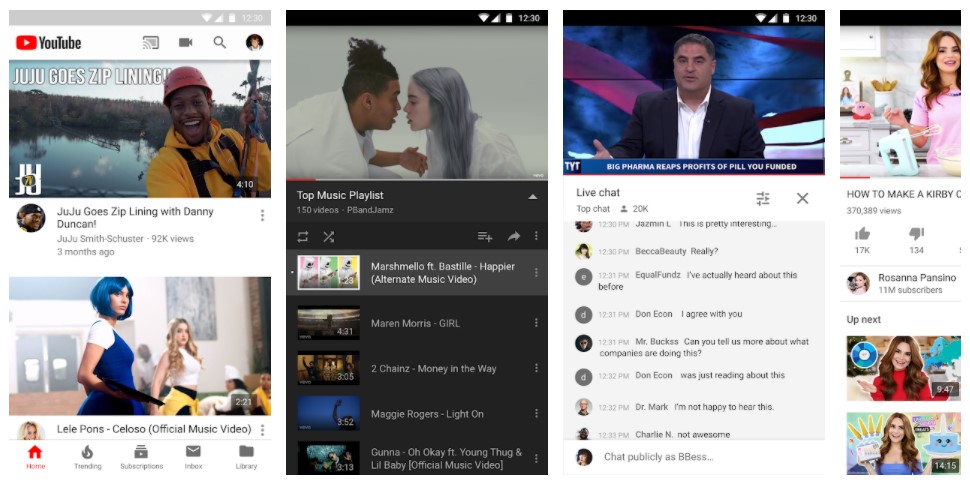Click PBandJamz playlist owner text
This screenshot has height=486, width=970.
370,210
